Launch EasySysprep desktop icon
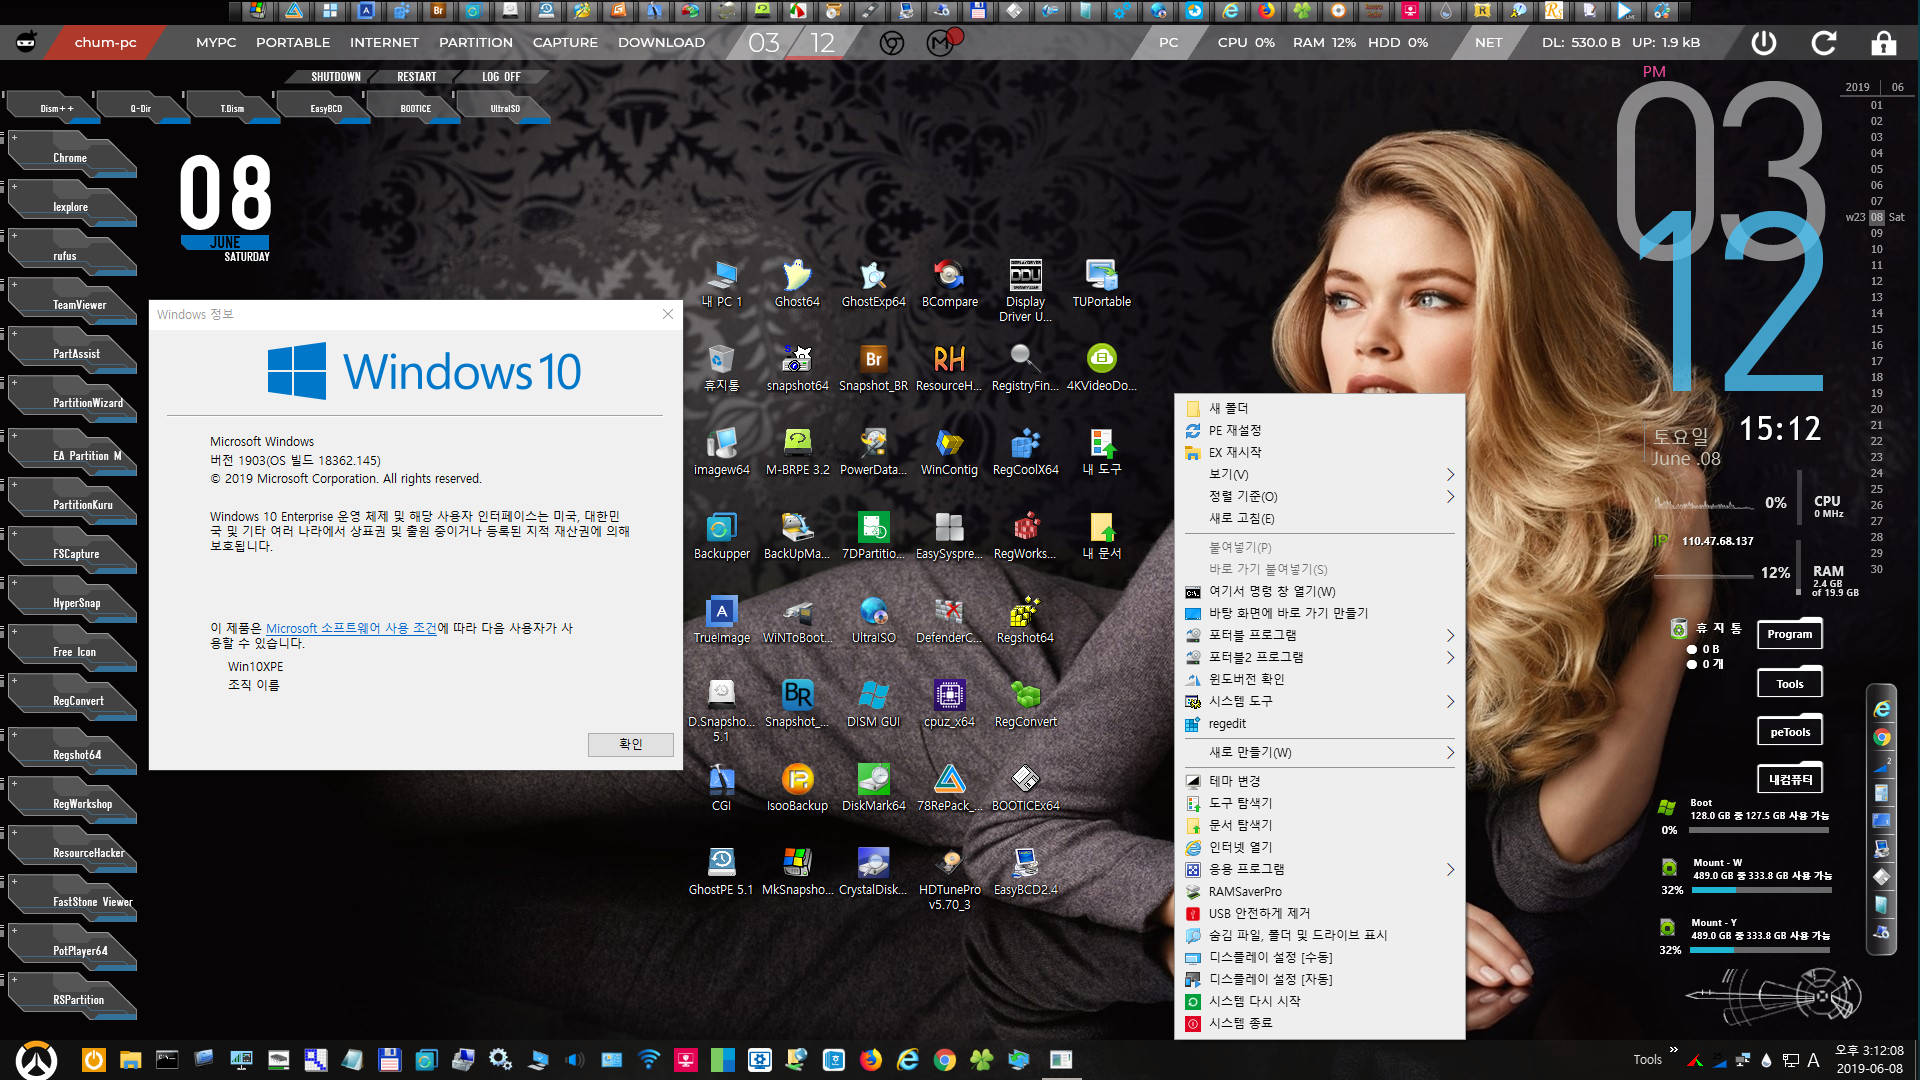 [x=949, y=536]
